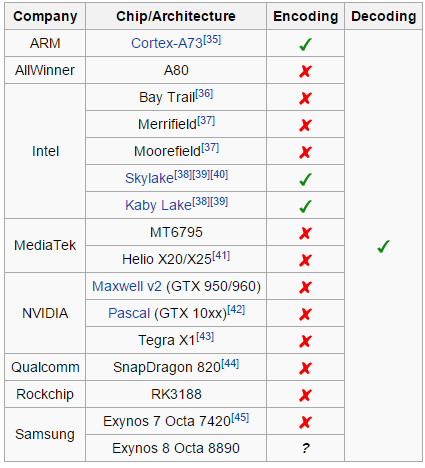Screen dimensions: 425x468
Task: Click the Chip/Architecture column header
Action: (x=176, y=16)
